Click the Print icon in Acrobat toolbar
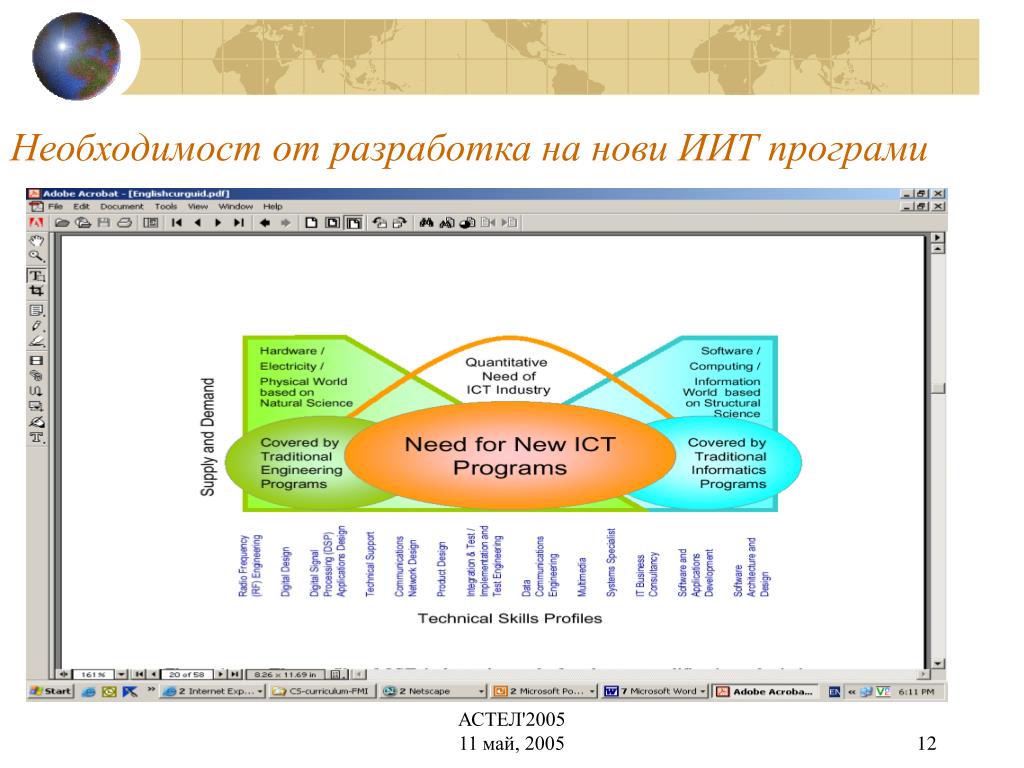The height and width of the screenshot is (768, 1024). click(124, 223)
